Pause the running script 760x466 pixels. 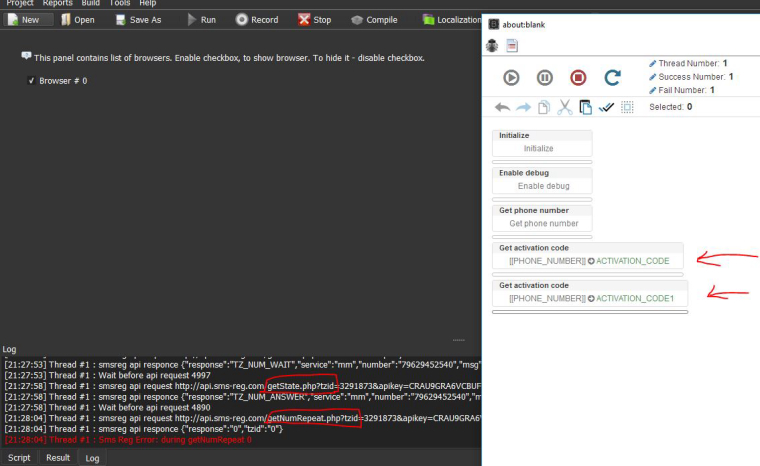[545, 77]
